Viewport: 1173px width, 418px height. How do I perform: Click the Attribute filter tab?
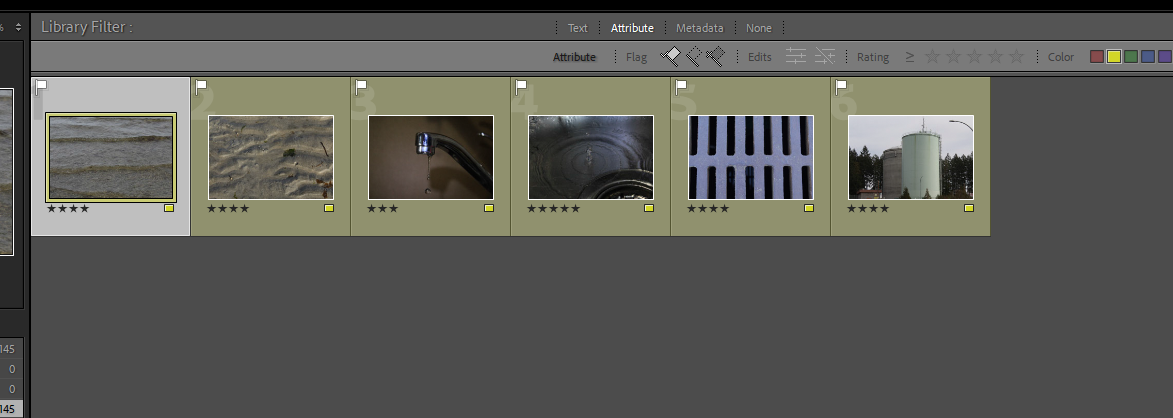click(632, 28)
